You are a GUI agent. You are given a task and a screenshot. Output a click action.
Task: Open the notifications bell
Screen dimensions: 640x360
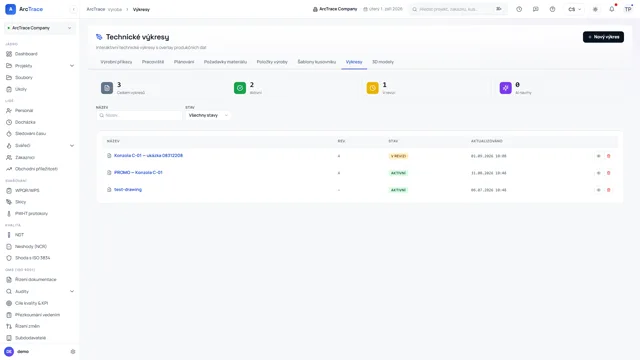click(611, 9)
